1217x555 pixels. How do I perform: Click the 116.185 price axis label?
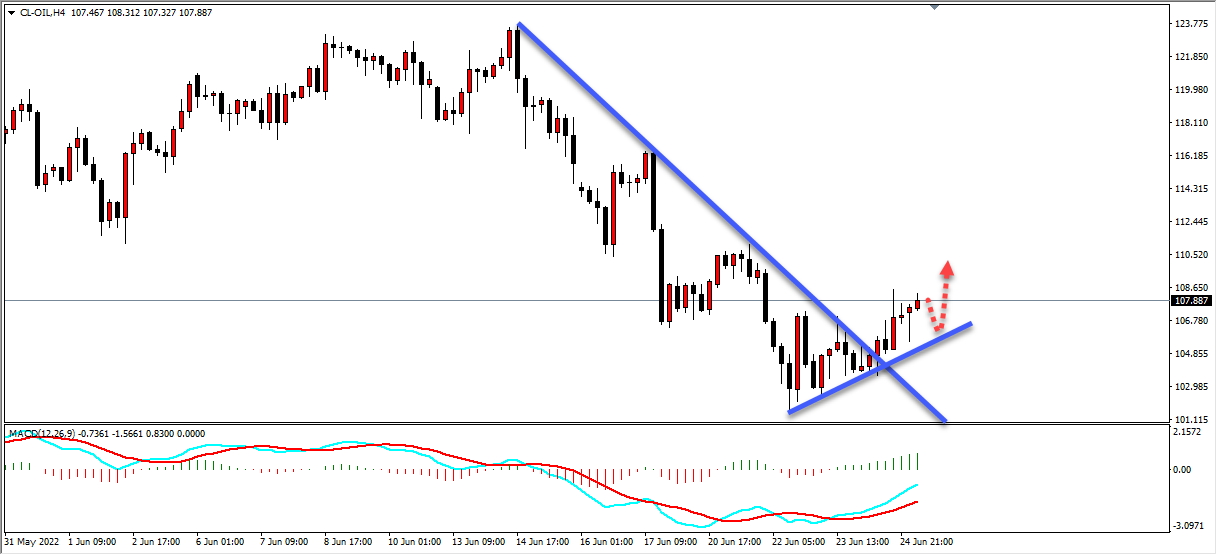click(1190, 156)
